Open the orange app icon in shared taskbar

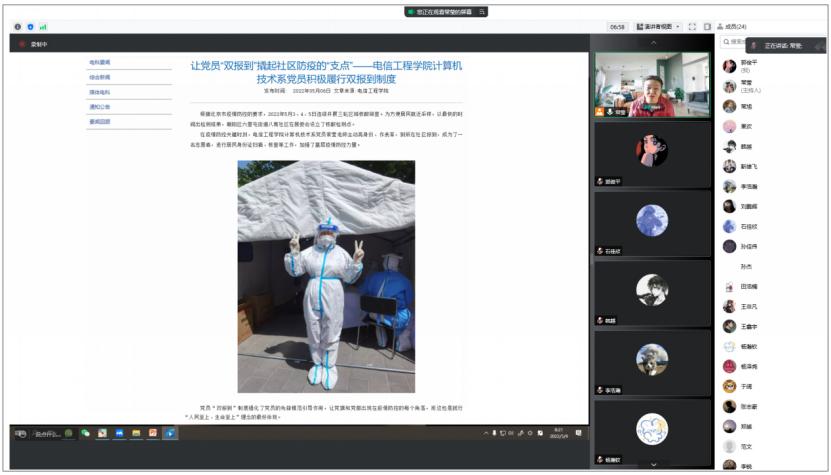pyautogui.click(x=153, y=433)
